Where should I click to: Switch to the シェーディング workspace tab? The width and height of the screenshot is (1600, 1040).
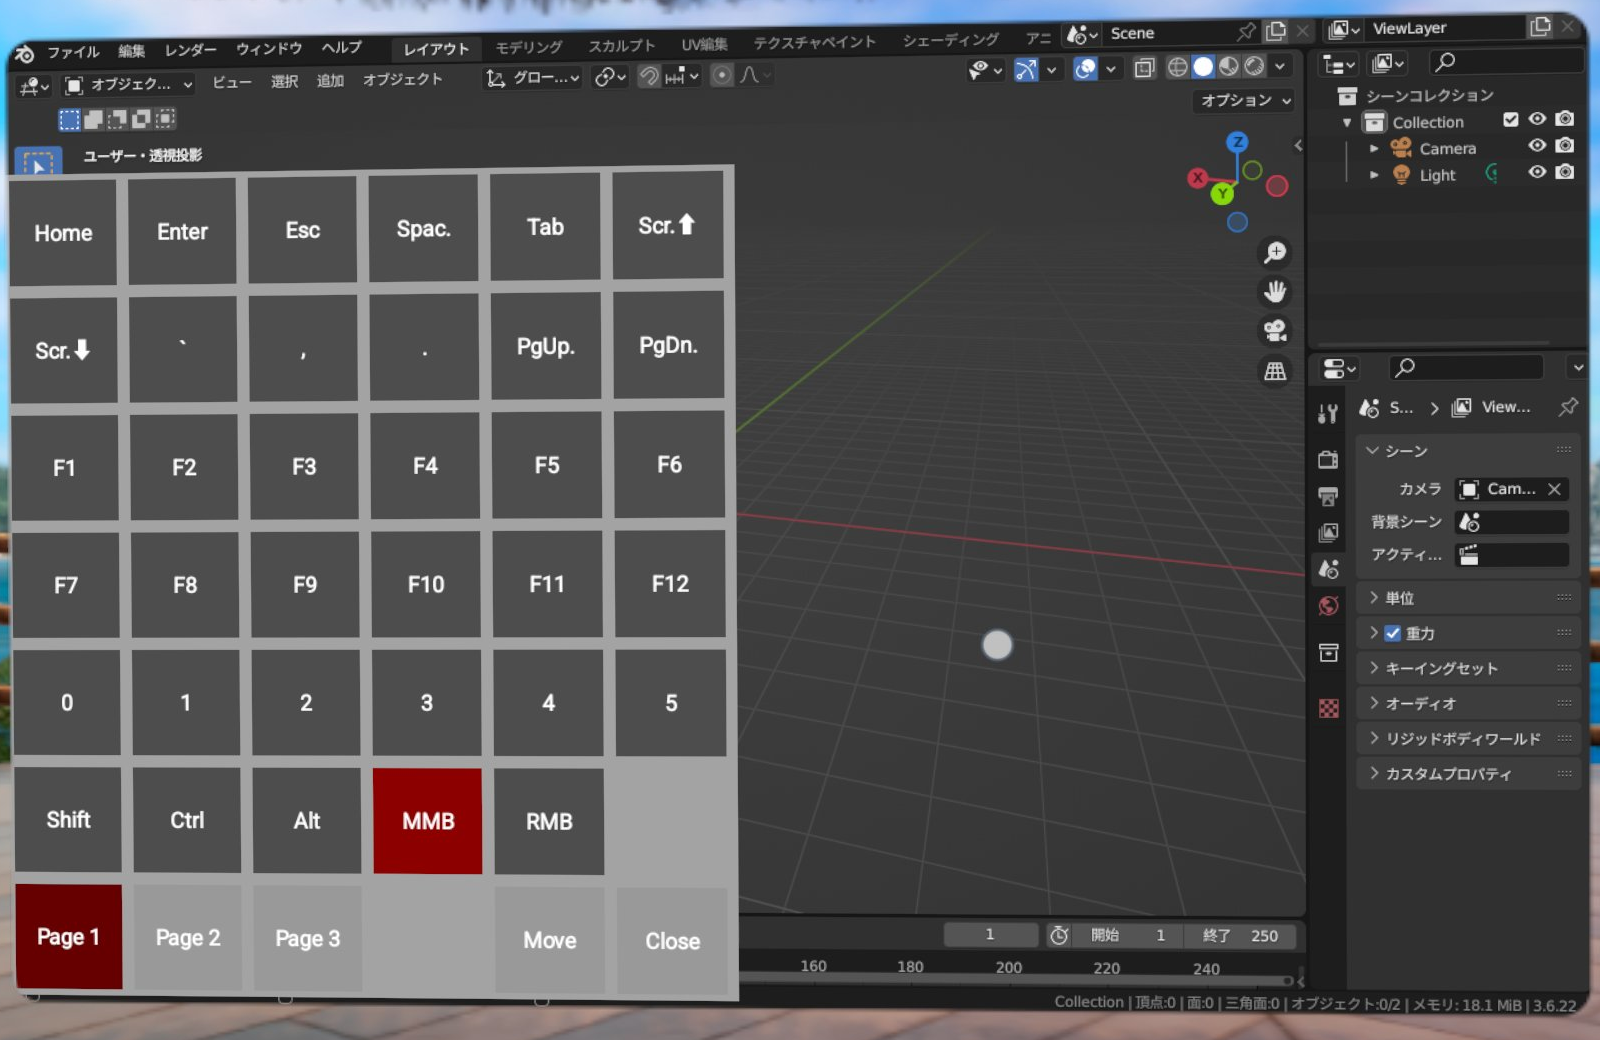point(950,40)
